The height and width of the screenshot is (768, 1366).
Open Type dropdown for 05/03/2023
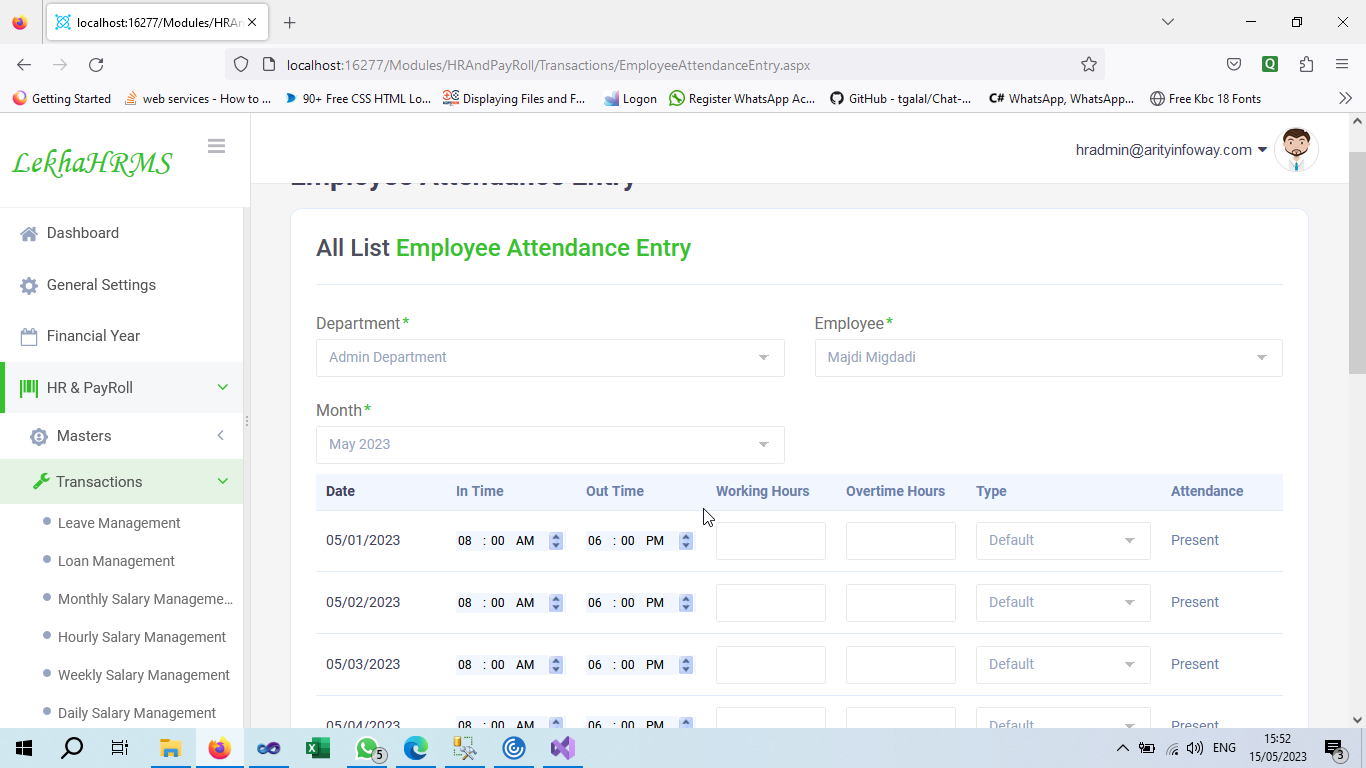tap(1063, 665)
